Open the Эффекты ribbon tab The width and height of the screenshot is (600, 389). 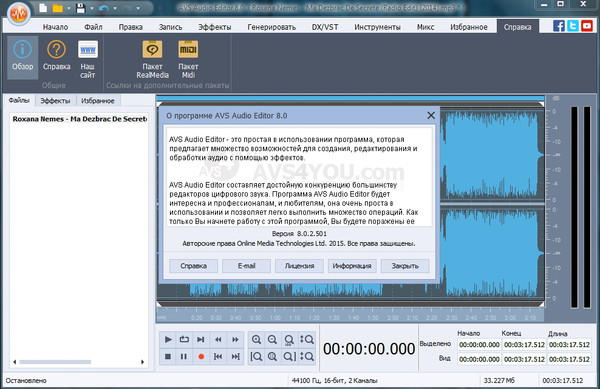coord(214,27)
